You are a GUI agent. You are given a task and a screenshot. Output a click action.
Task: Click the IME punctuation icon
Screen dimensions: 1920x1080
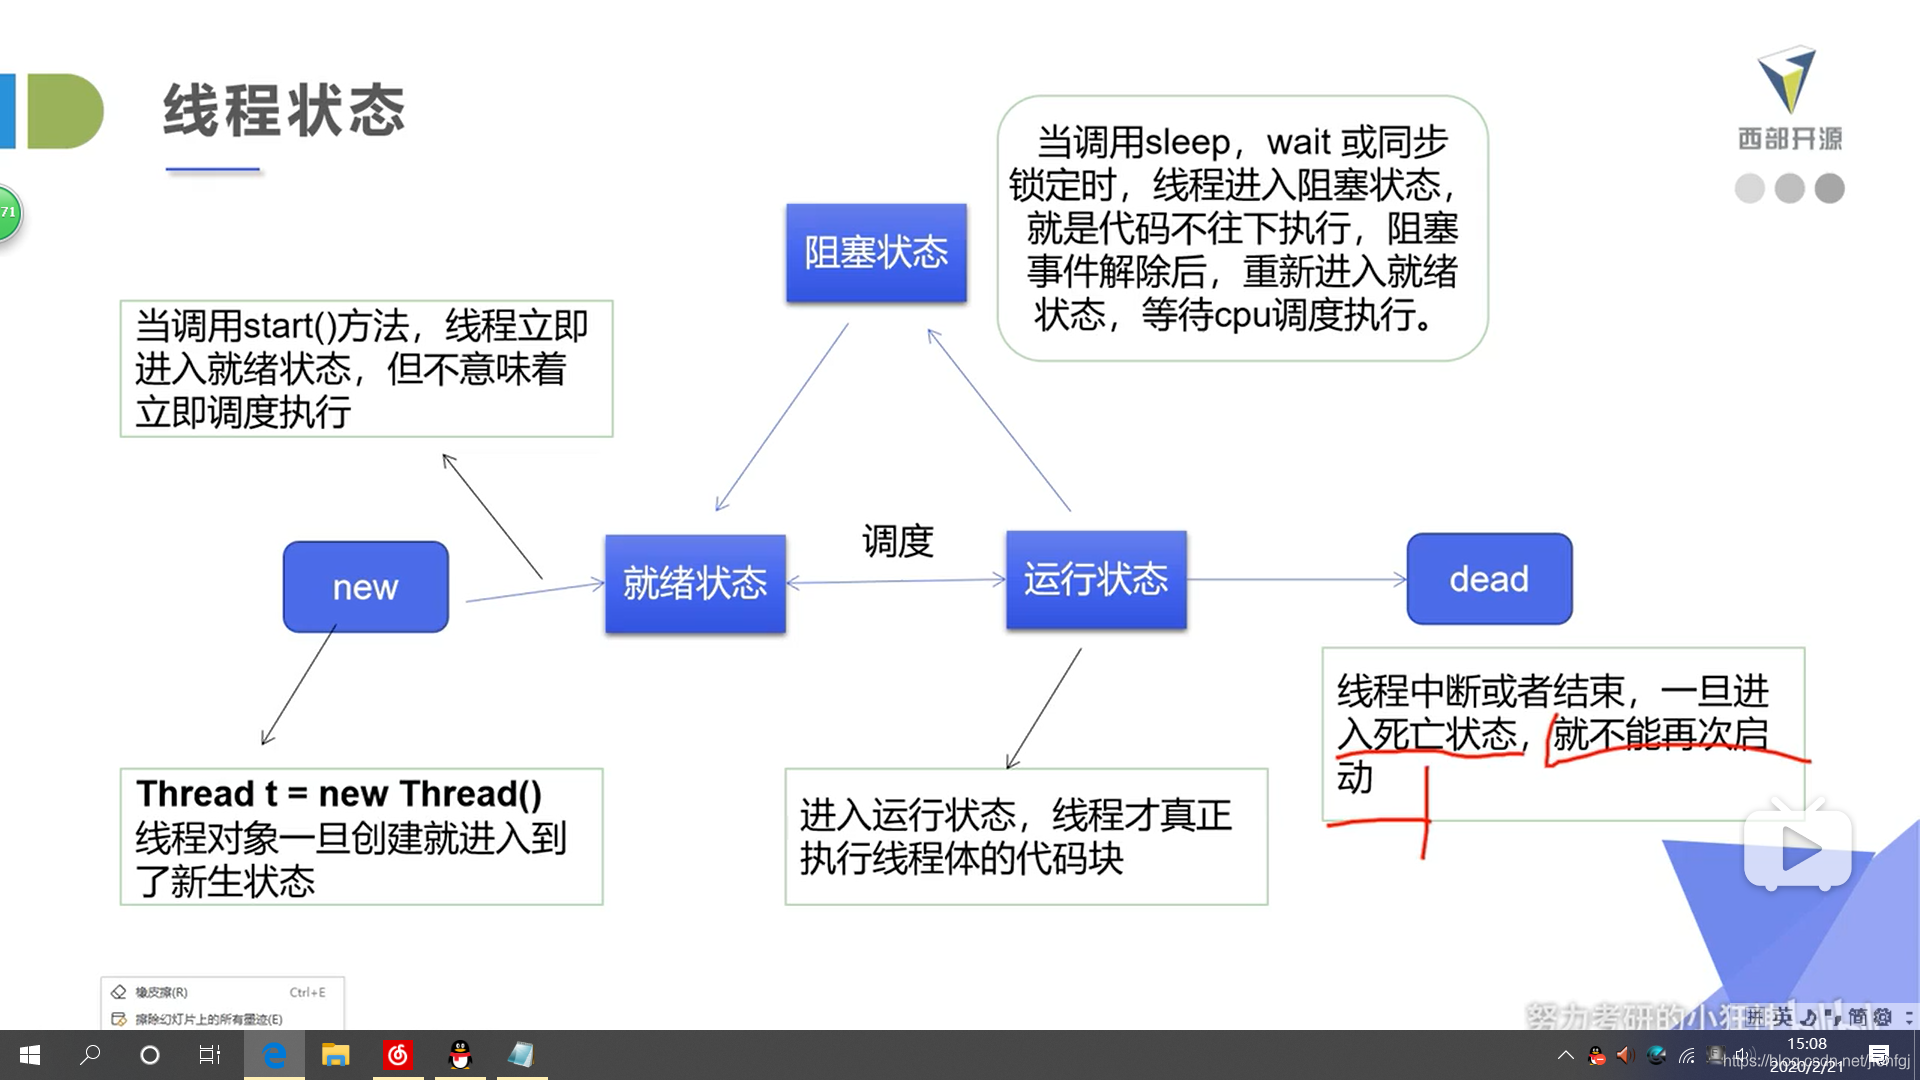point(1833,1017)
